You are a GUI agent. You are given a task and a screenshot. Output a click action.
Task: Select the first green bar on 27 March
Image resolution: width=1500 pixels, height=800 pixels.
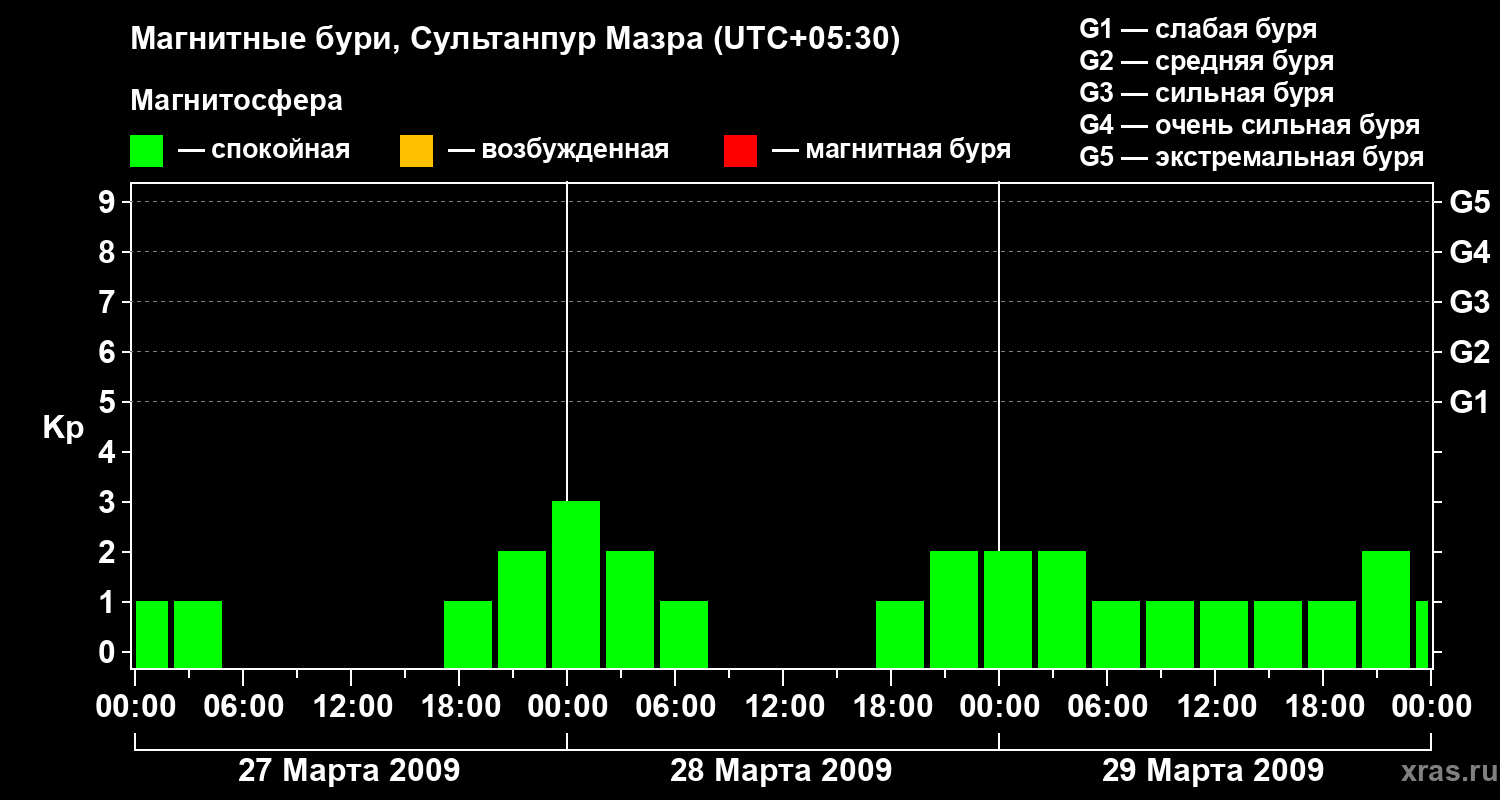tap(152, 634)
